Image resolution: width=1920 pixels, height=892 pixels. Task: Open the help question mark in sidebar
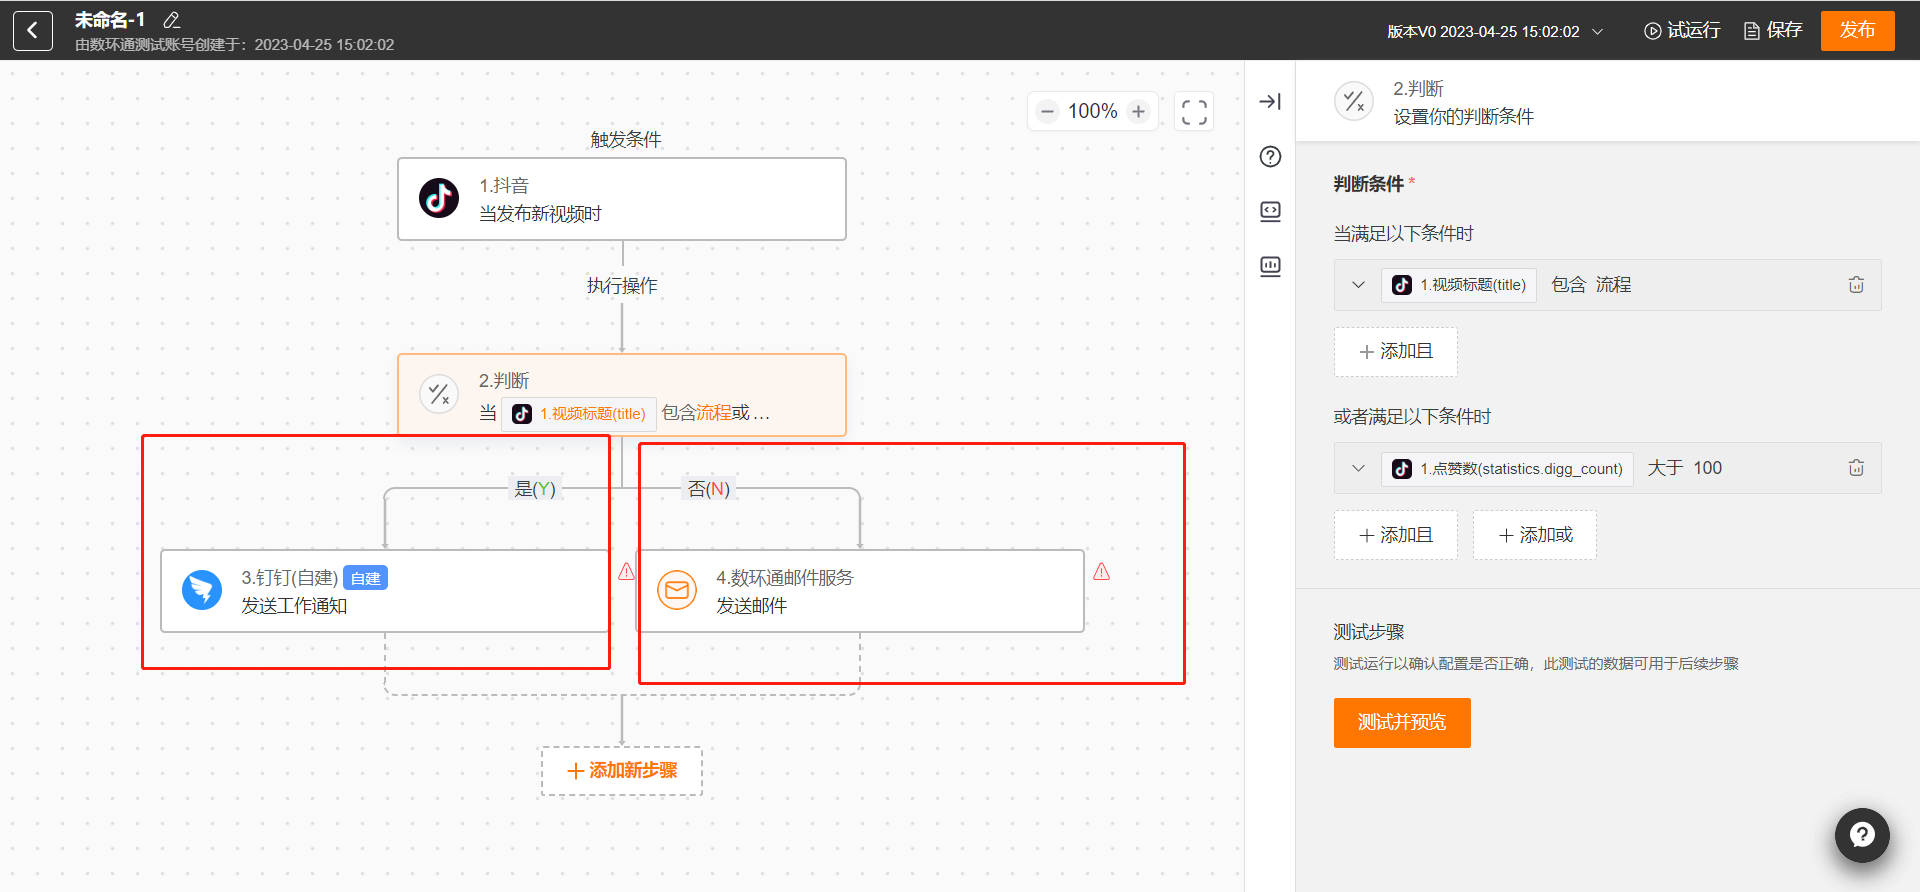pyautogui.click(x=1270, y=157)
